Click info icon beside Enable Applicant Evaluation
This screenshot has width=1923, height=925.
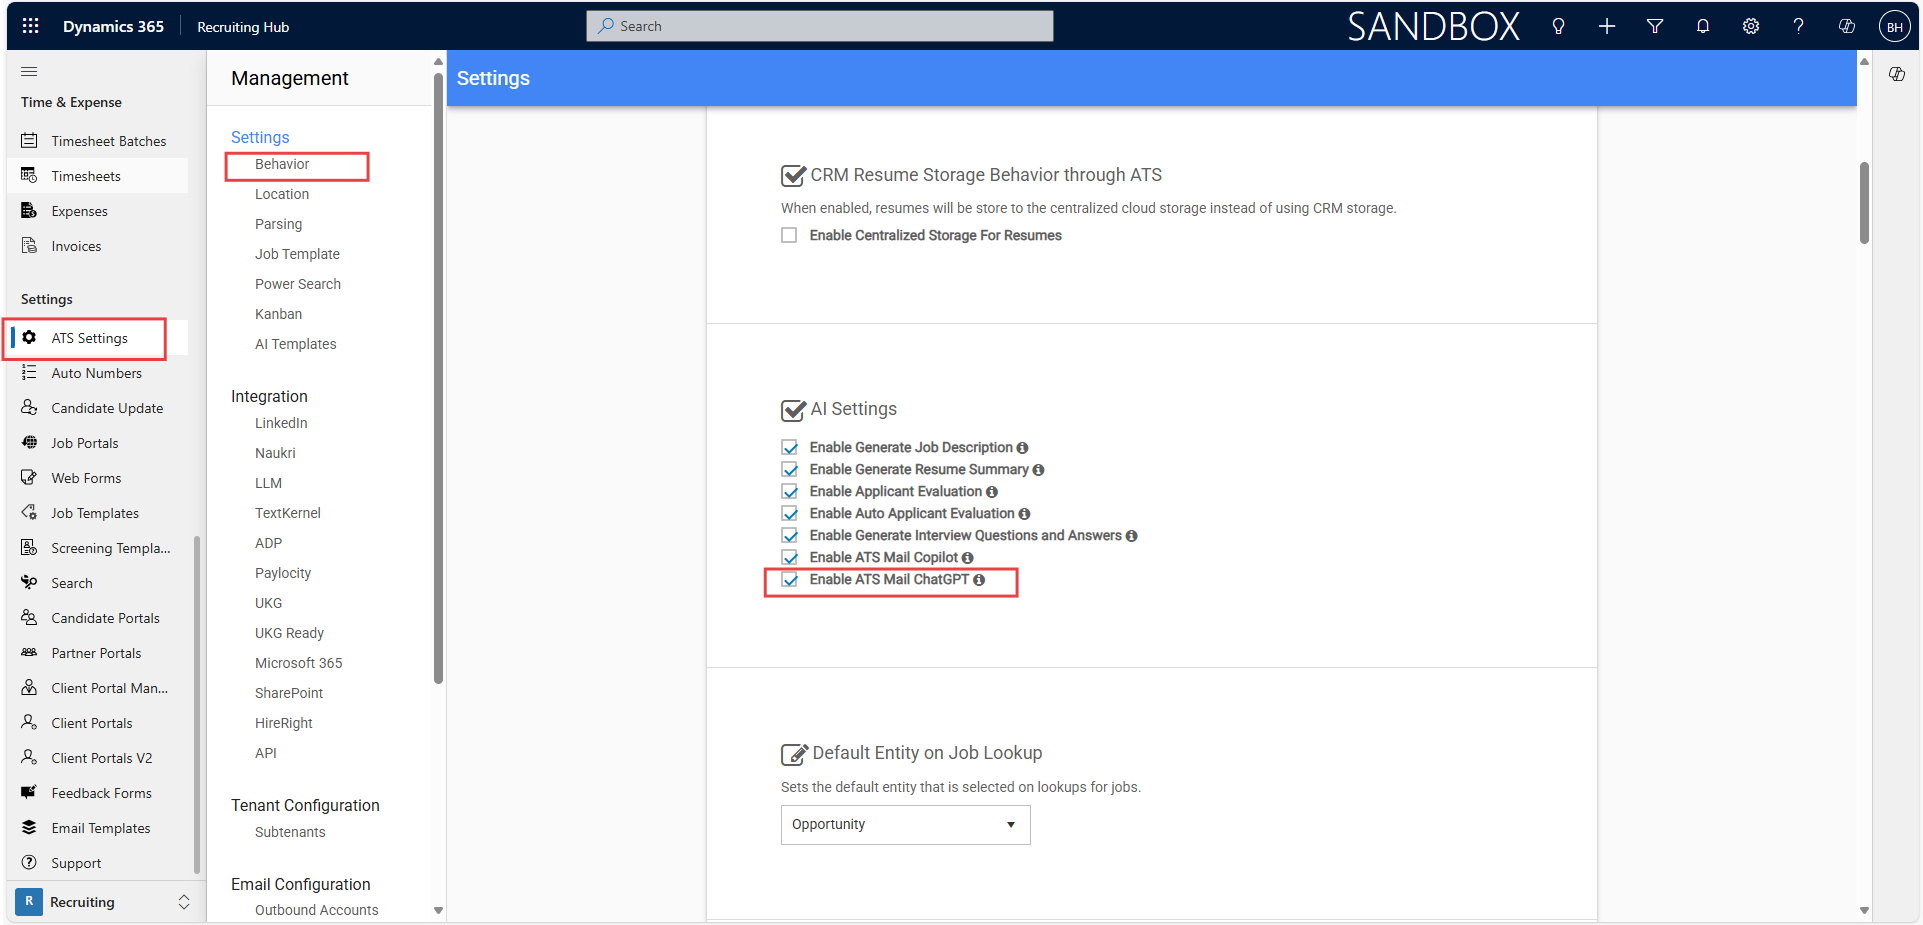992,492
